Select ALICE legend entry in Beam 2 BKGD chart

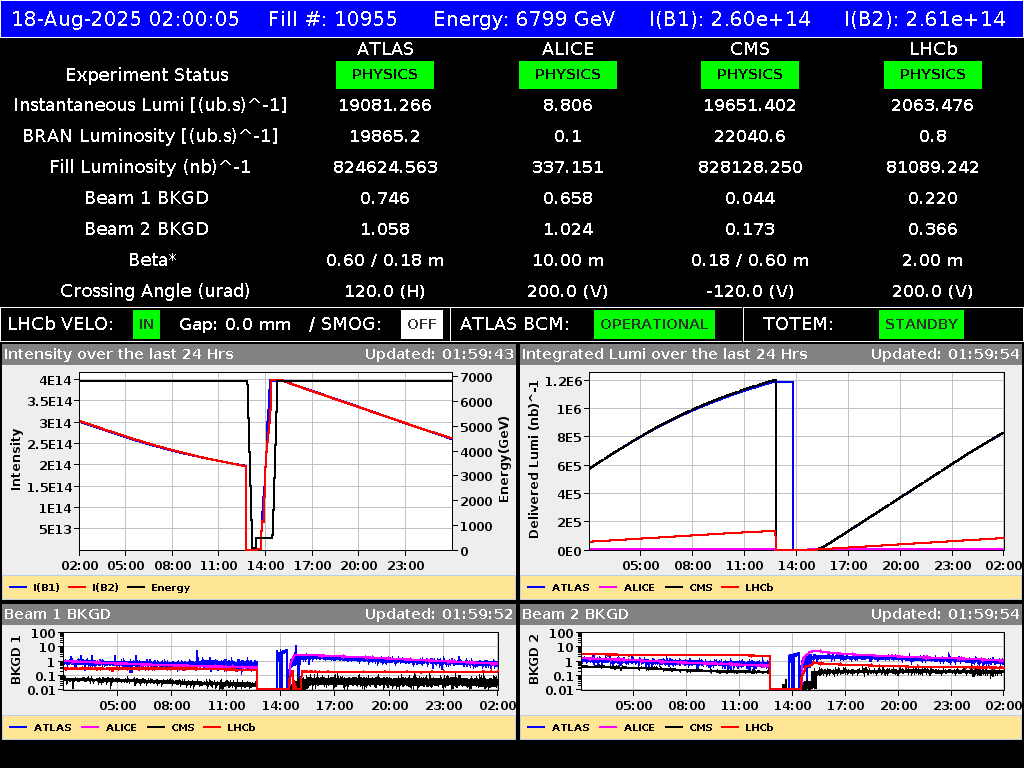627,727
